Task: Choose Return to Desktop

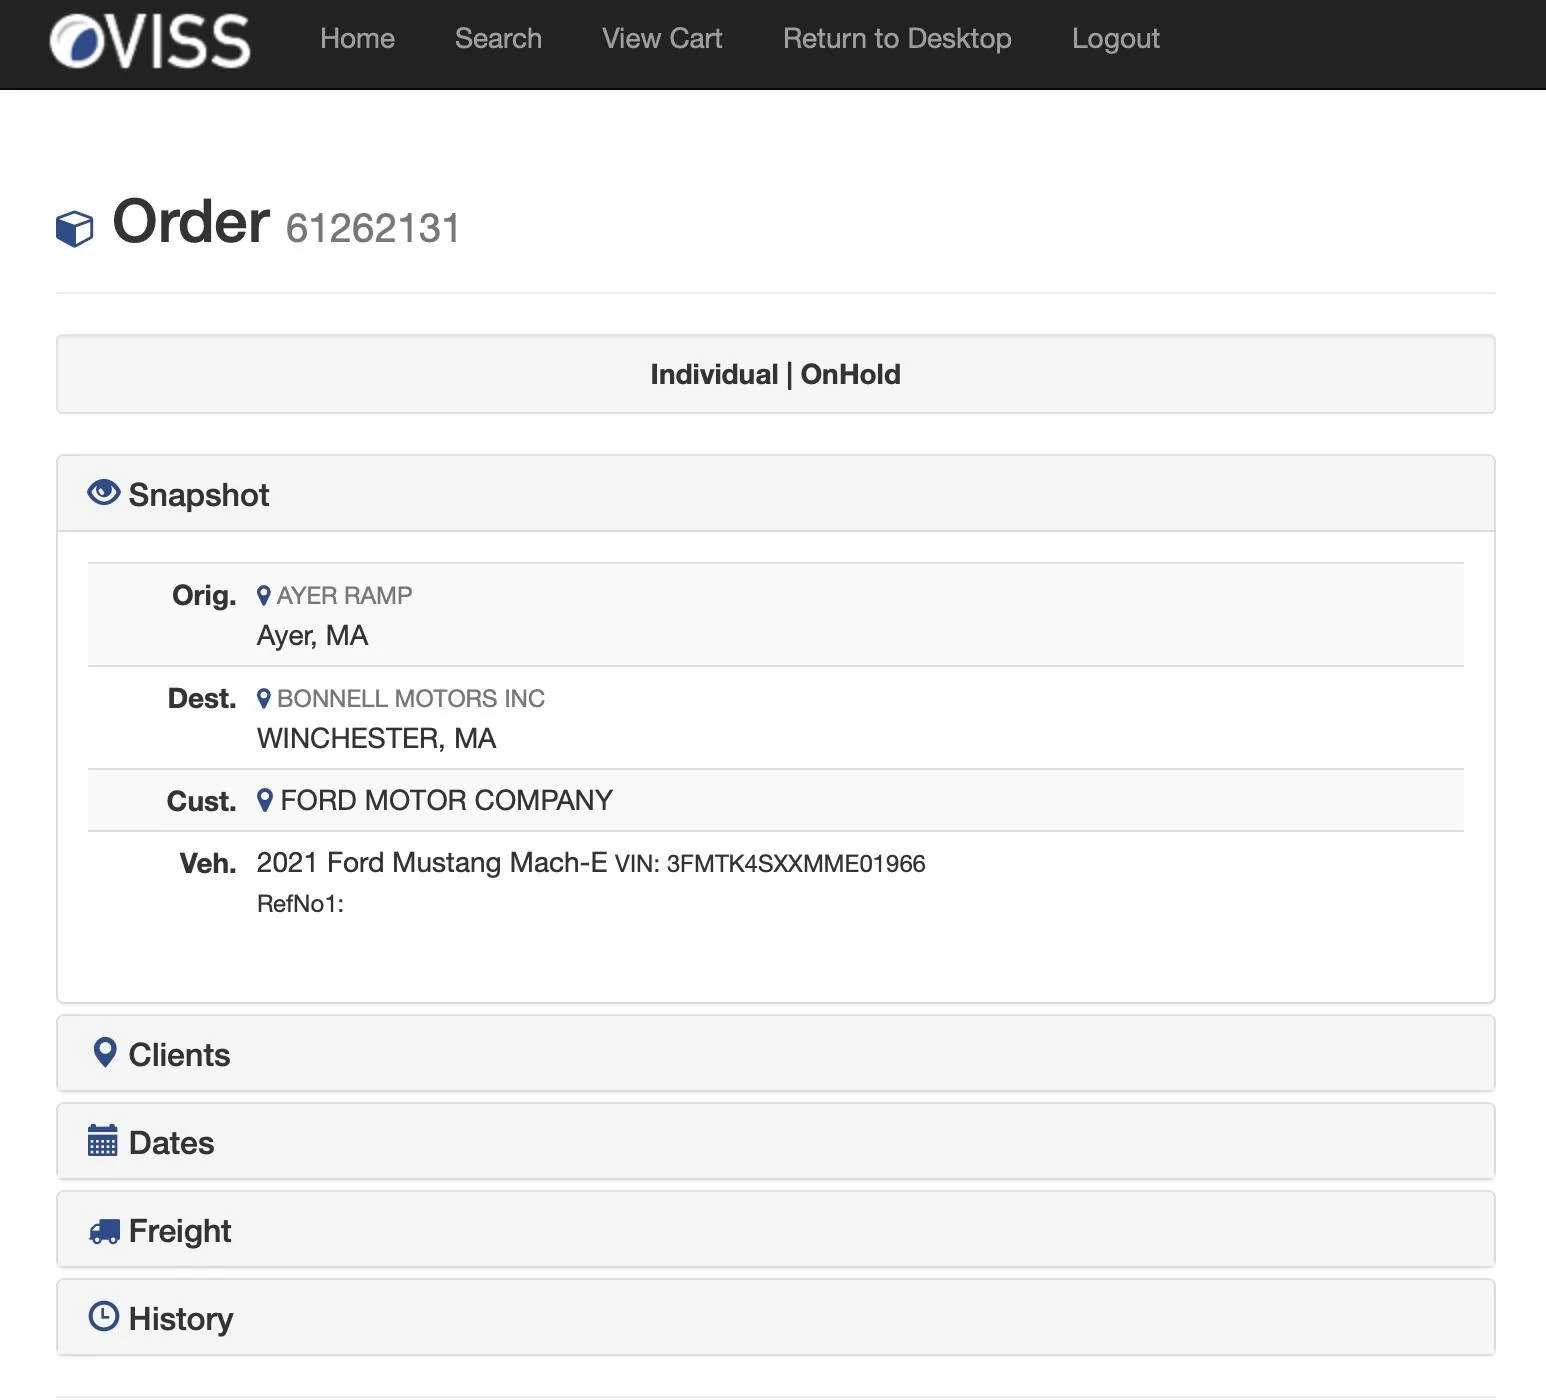Action: pyautogui.click(x=897, y=39)
